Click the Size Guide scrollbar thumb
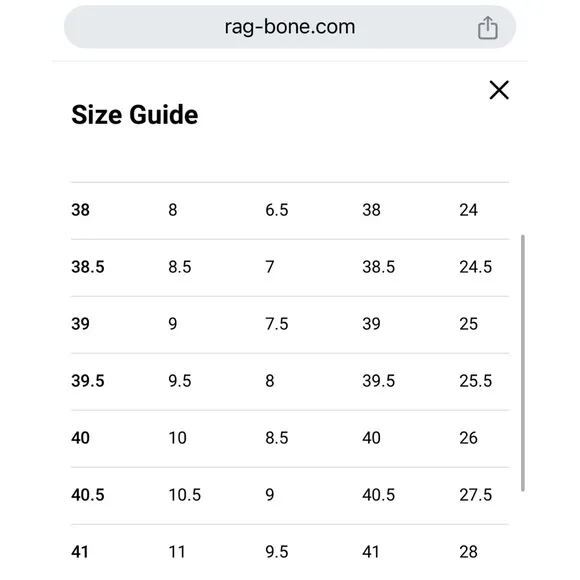Viewport: 580px width, 580px height. [523, 363]
